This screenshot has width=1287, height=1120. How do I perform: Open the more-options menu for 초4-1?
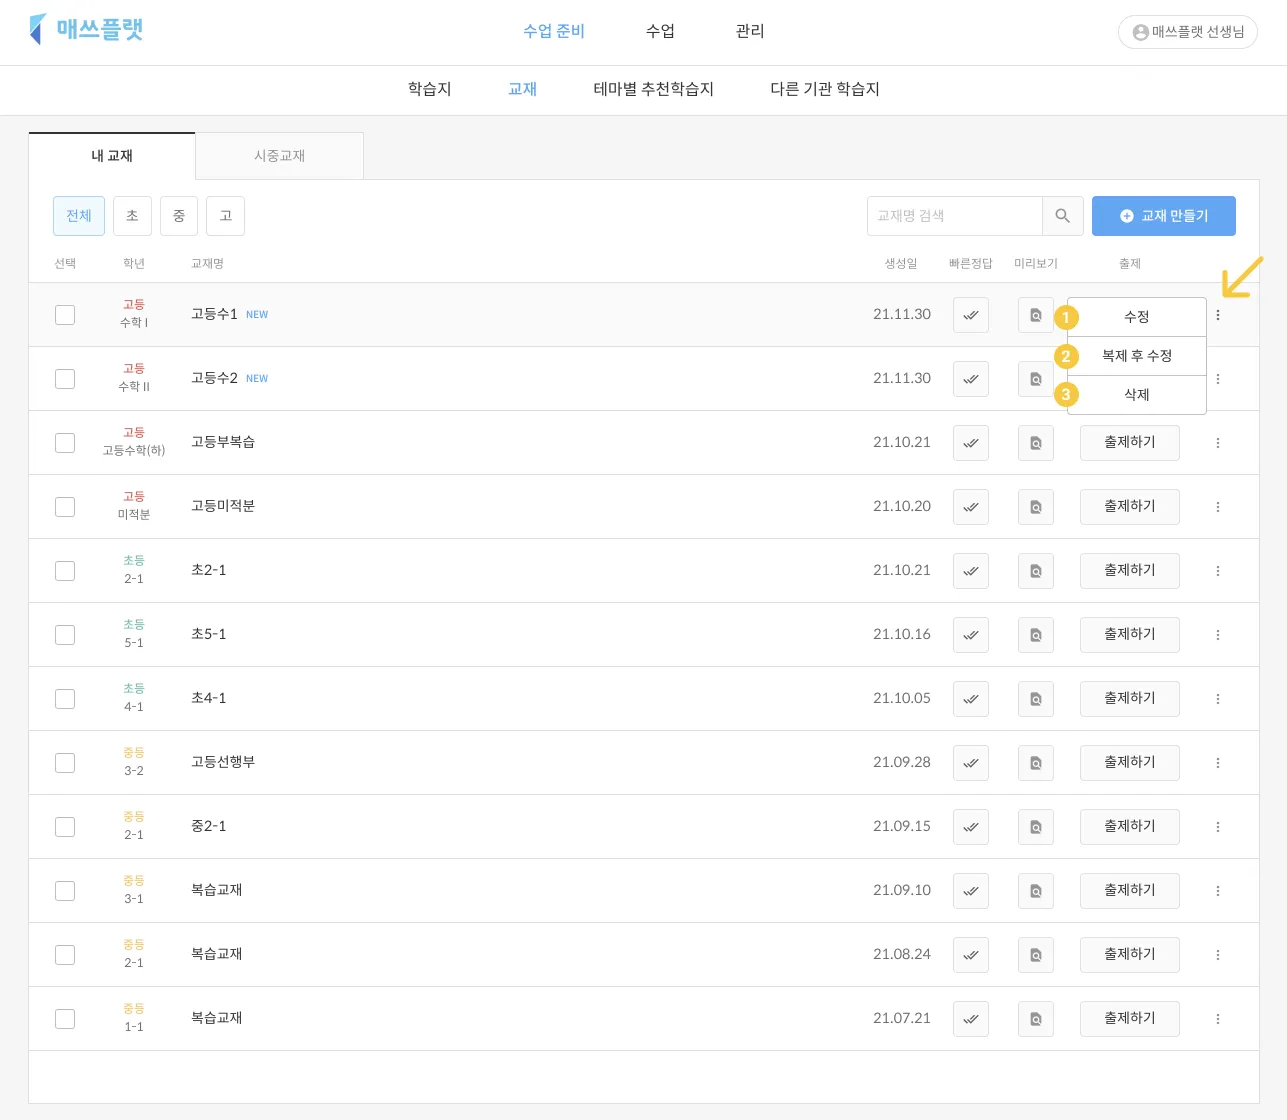[x=1218, y=699]
